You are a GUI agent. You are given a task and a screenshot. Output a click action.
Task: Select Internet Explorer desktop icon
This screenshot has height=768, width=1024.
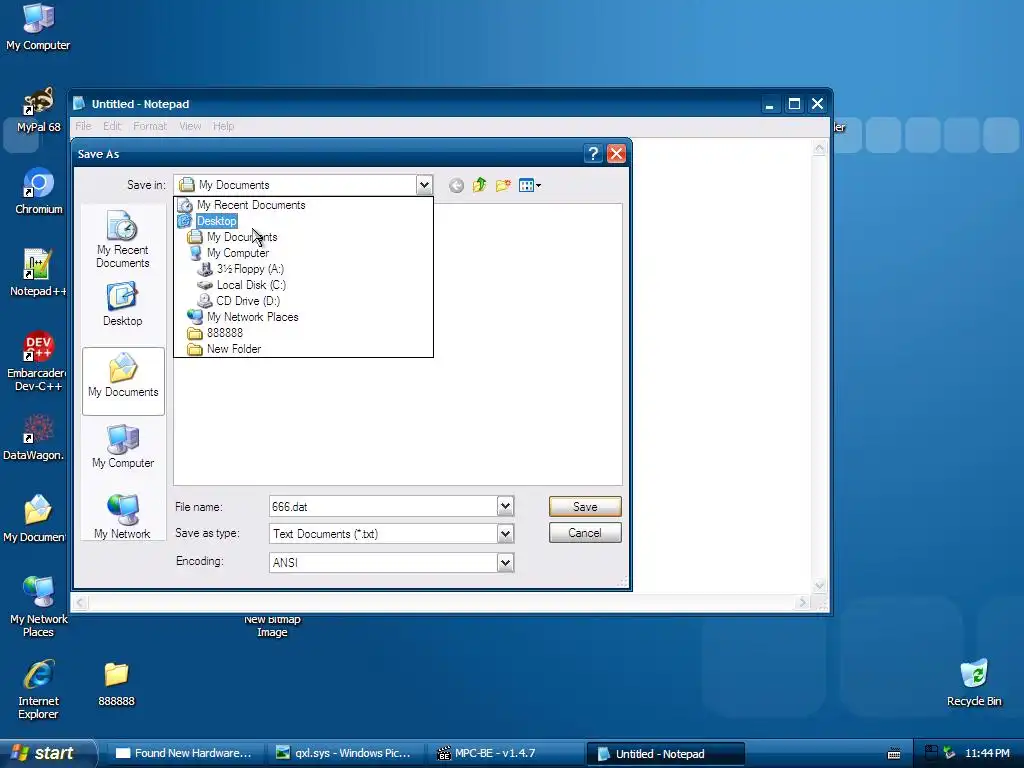coord(39,689)
